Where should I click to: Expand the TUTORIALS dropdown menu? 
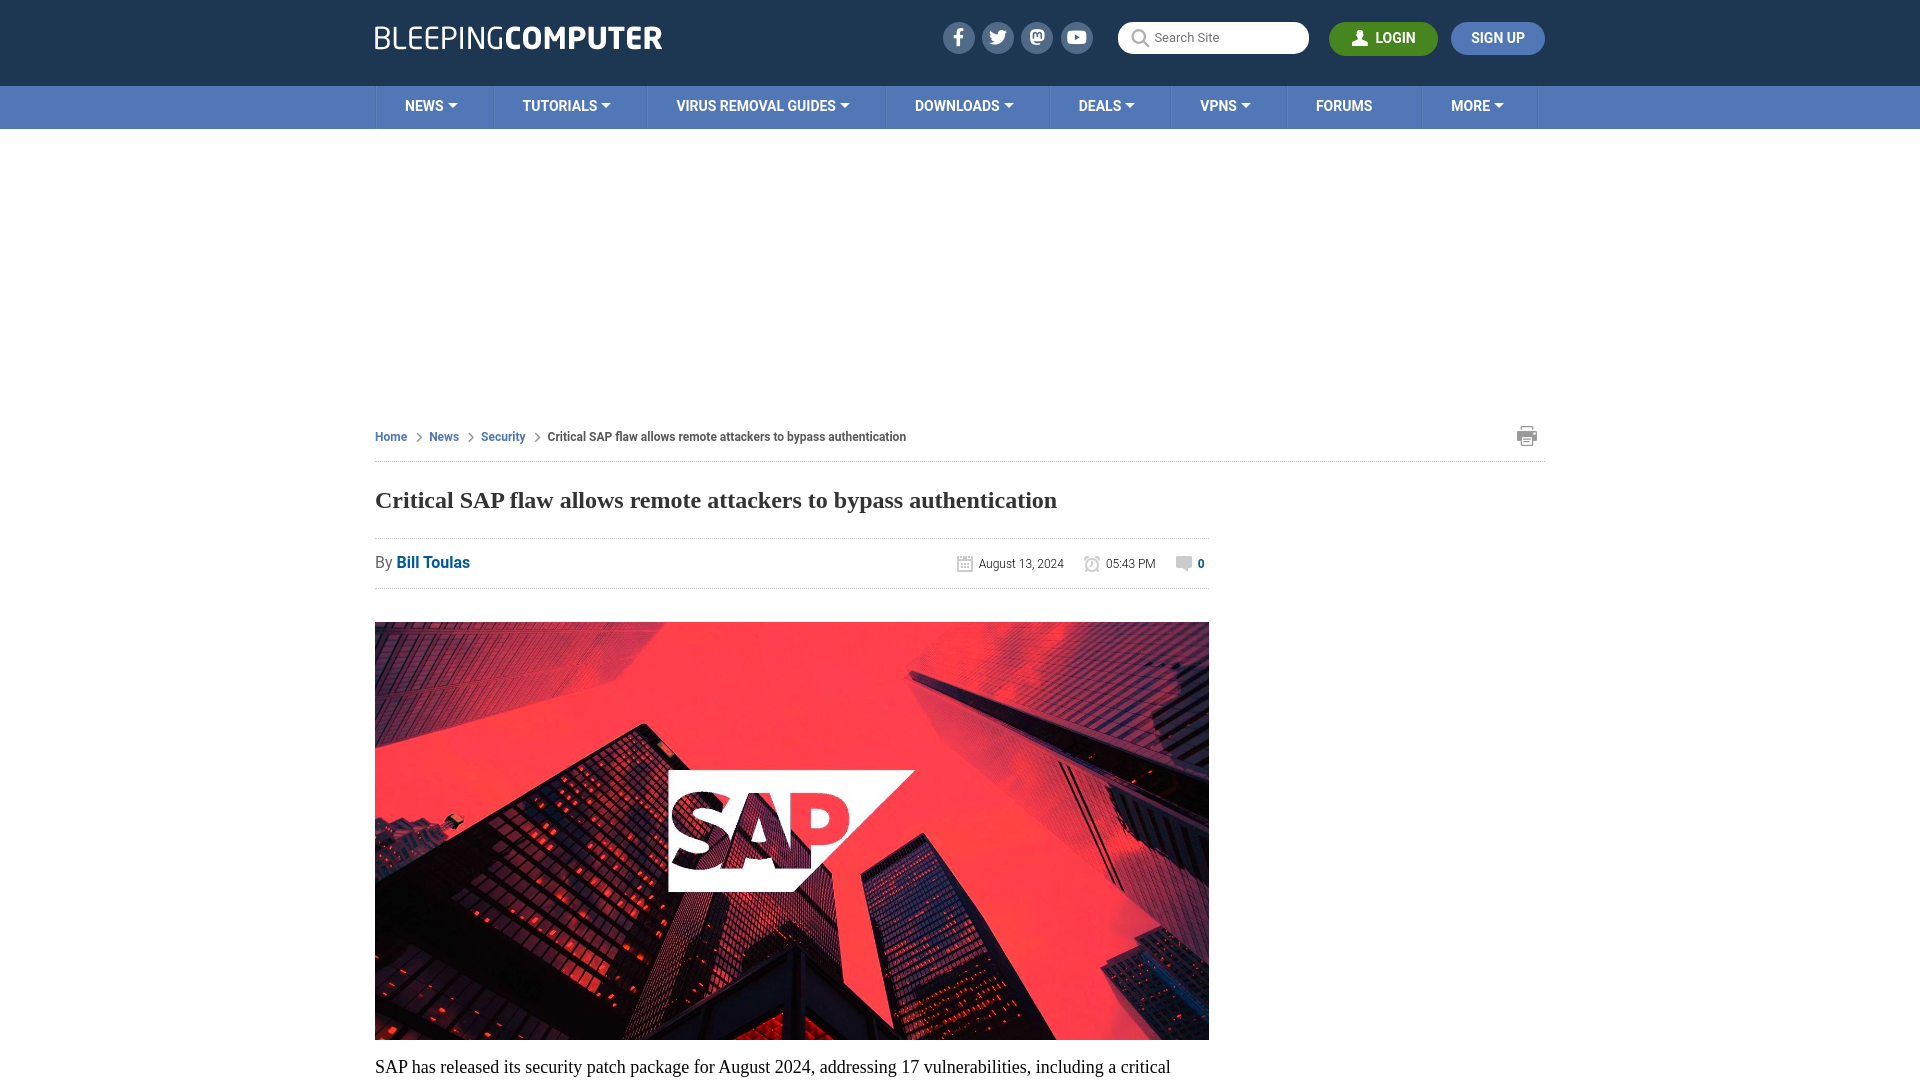(566, 105)
